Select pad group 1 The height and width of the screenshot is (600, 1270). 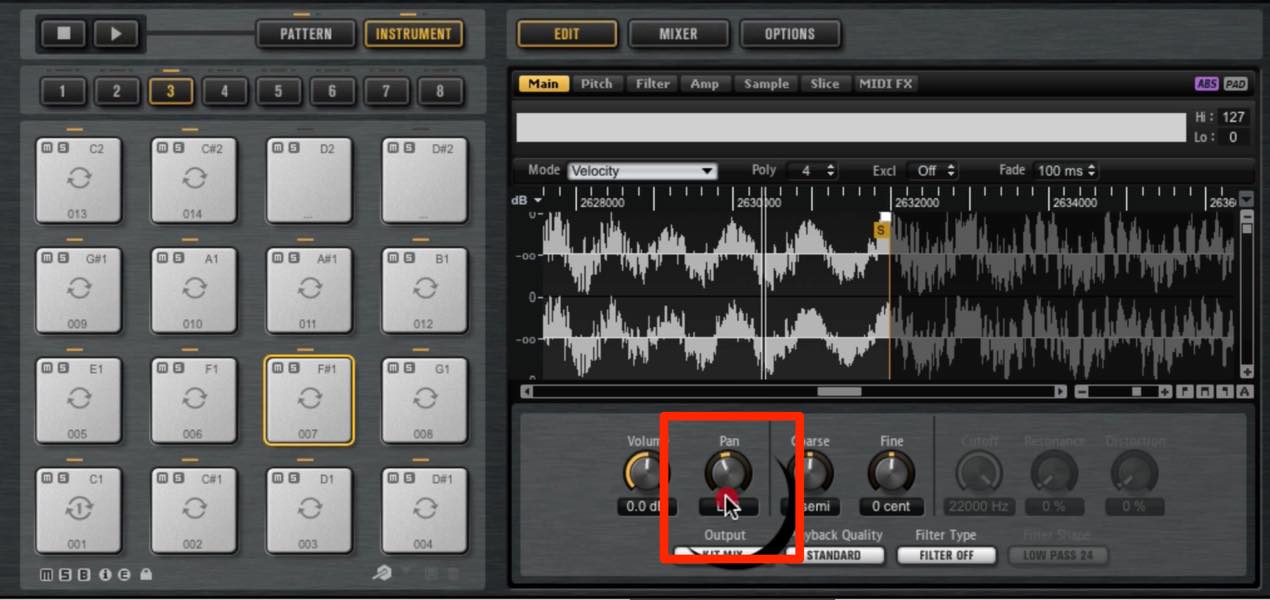[x=63, y=92]
